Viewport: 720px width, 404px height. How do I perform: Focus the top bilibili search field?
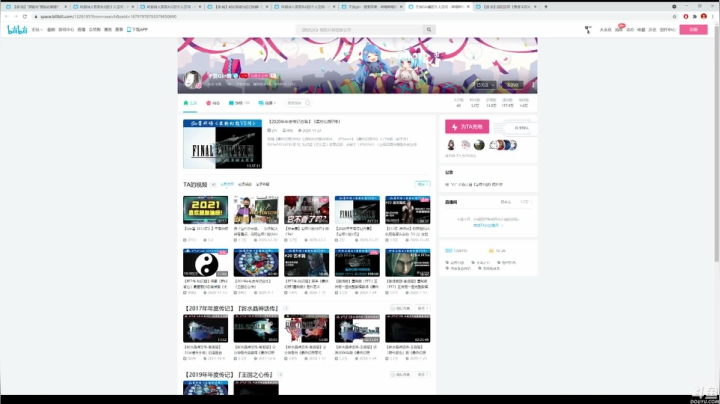360,30
